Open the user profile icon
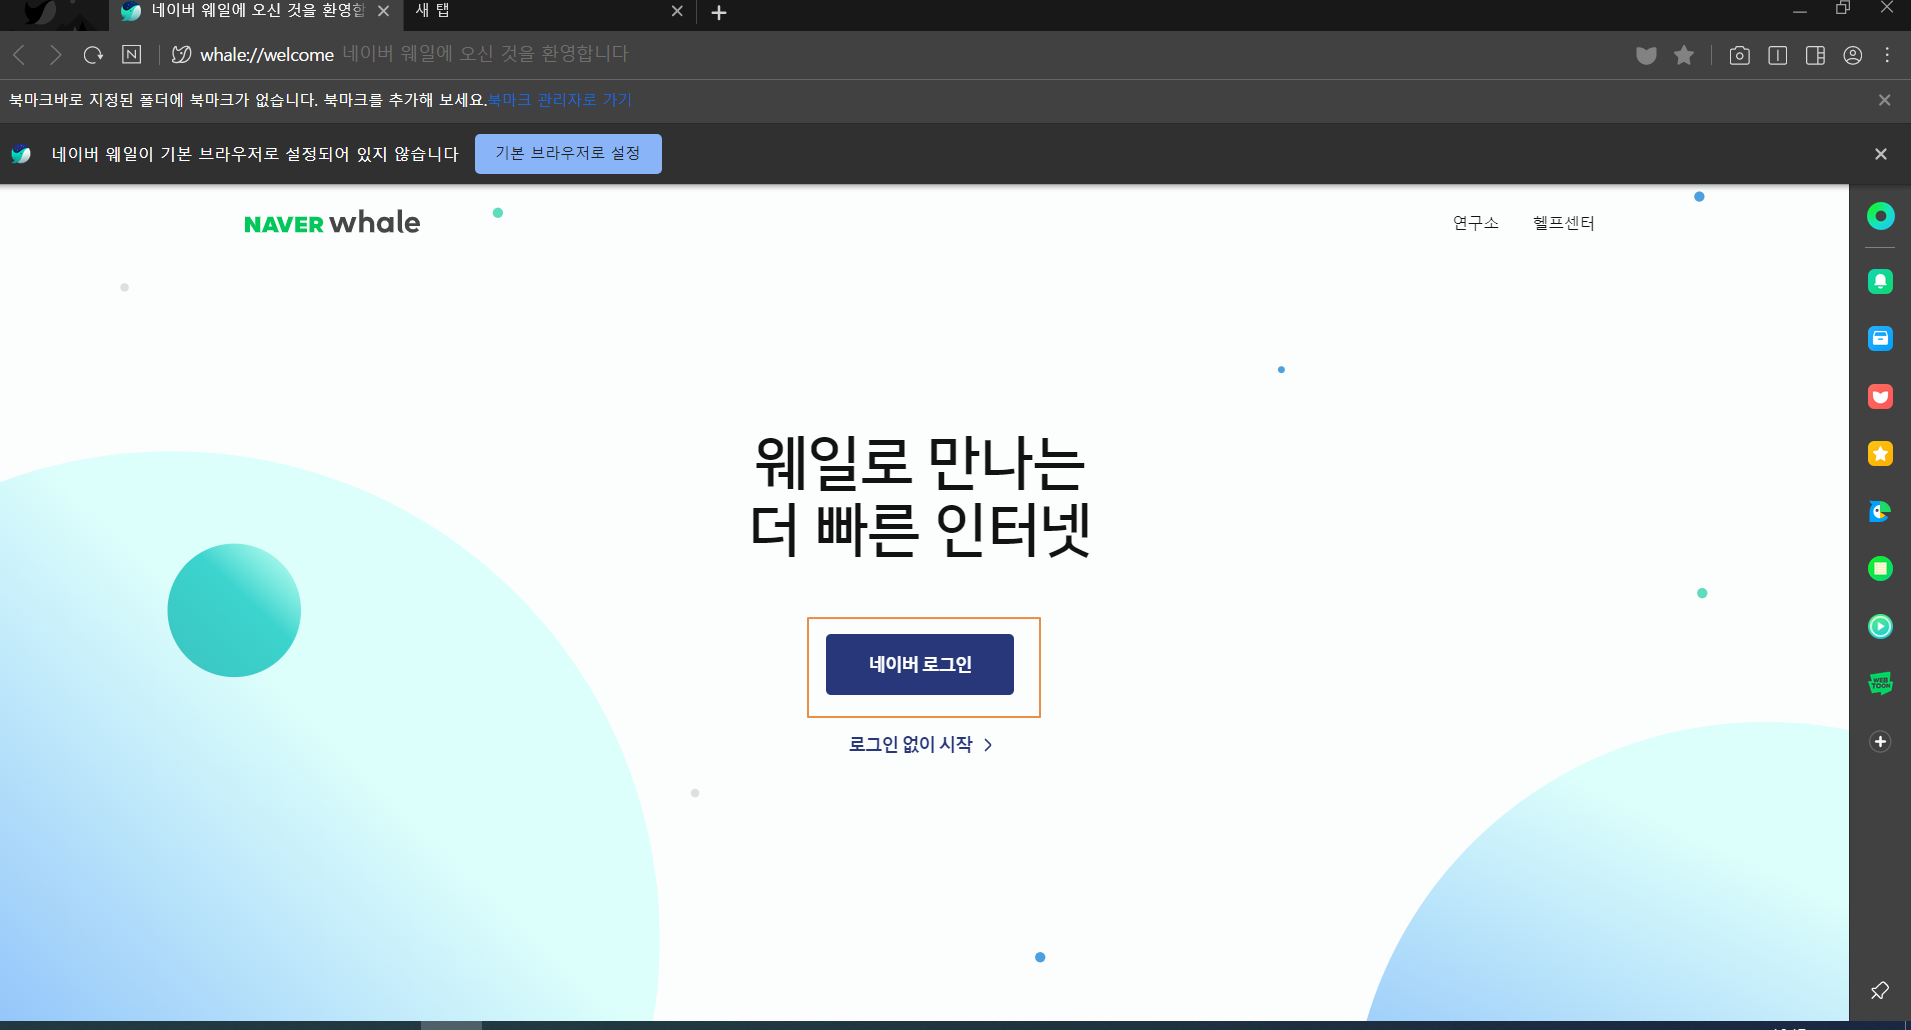Viewport: 1911px width, 1030px height. 1853,55
